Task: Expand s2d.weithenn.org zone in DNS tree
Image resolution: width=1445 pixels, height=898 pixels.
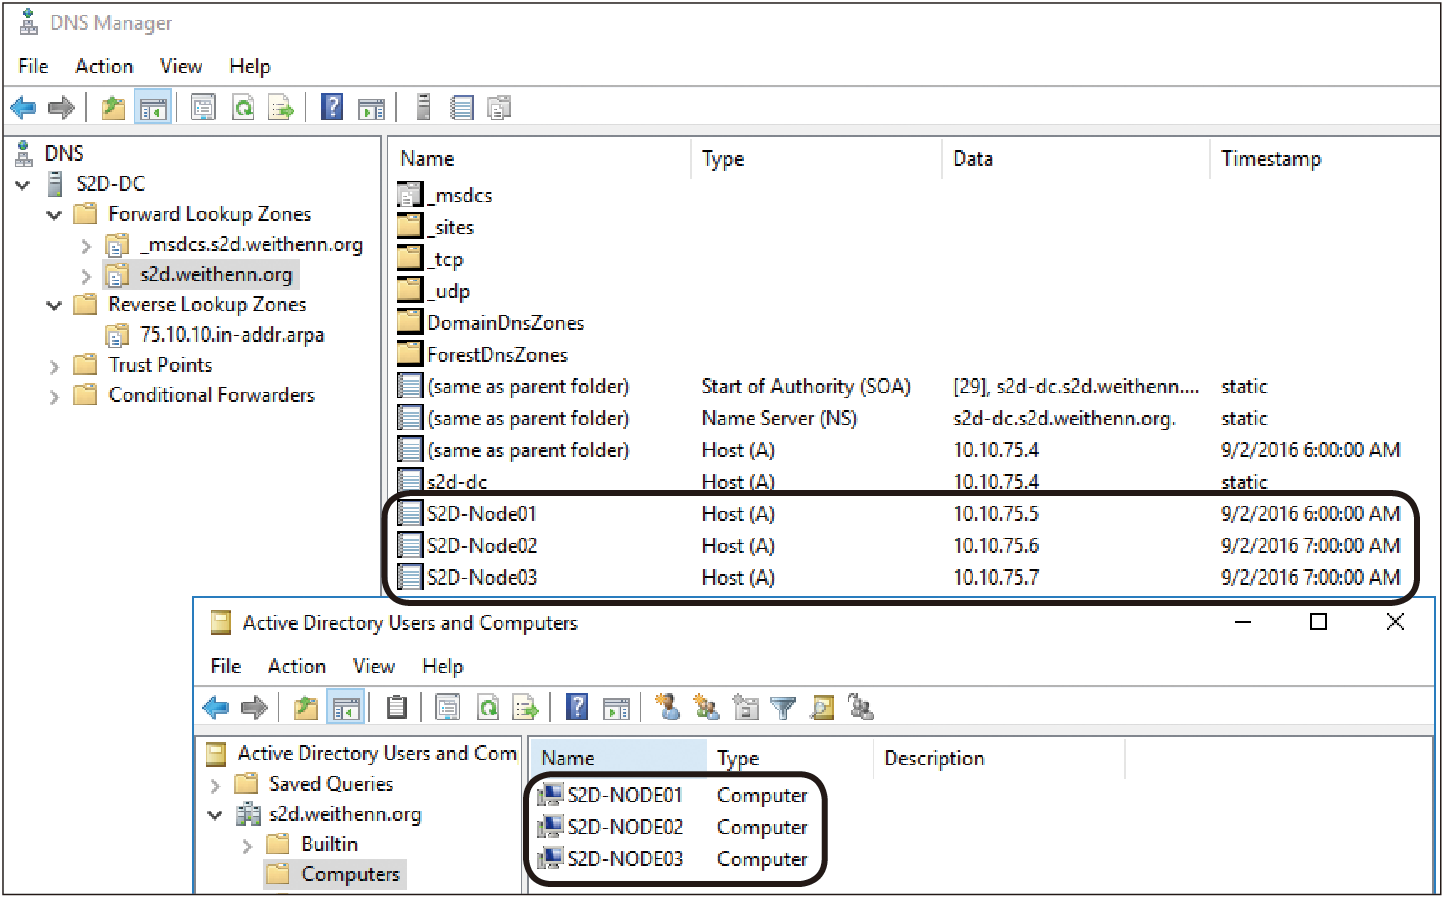Action: coord(86,276)
